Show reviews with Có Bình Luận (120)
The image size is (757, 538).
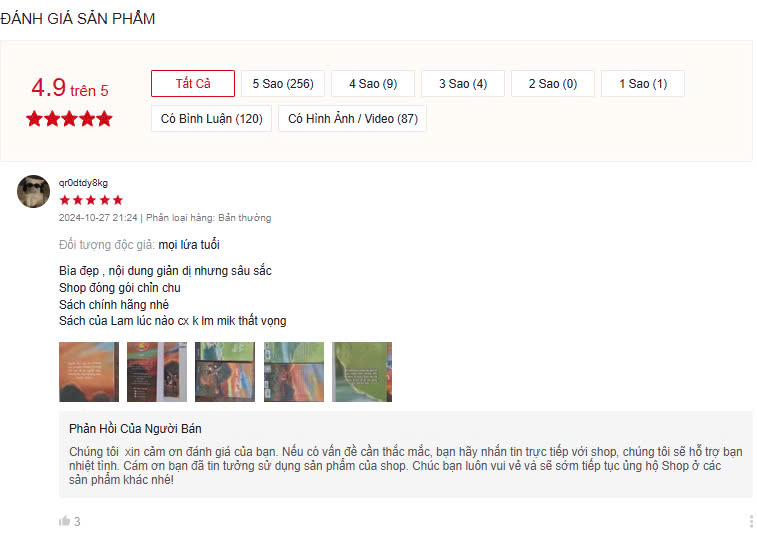[x=211, y=118]
